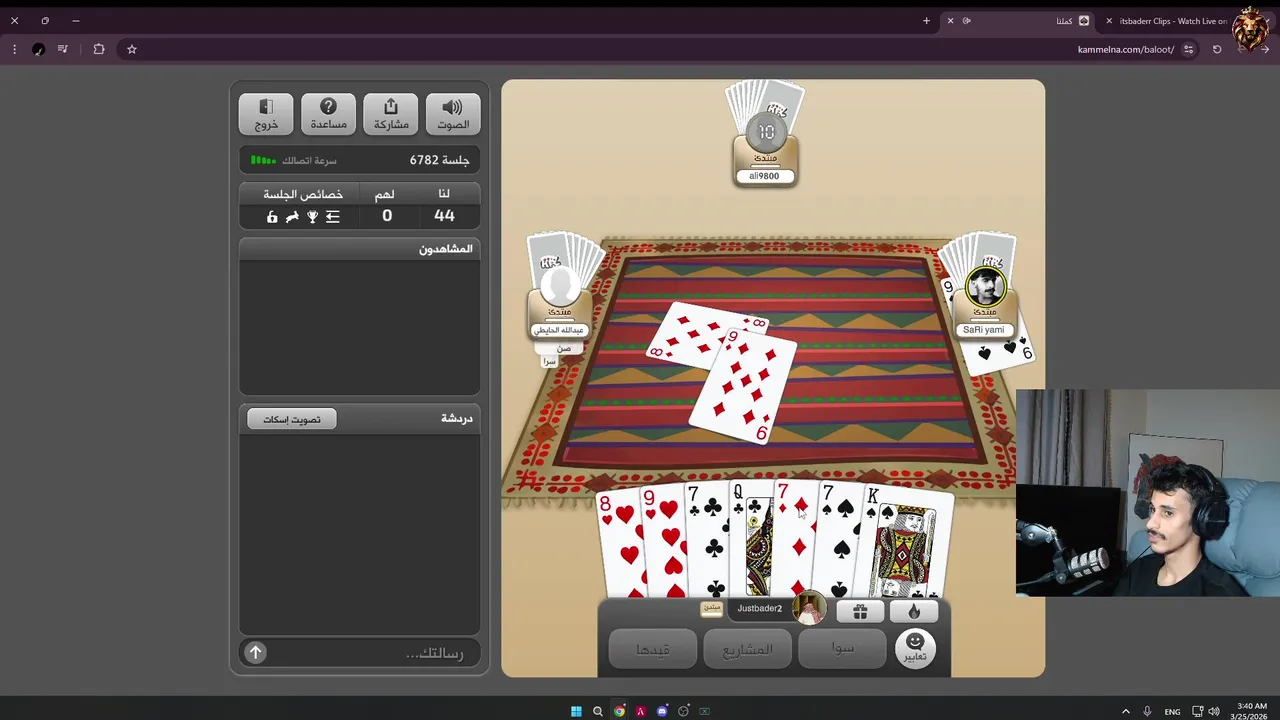
Task: Click the open padlock session property icon
Action: tap(272, 217)
